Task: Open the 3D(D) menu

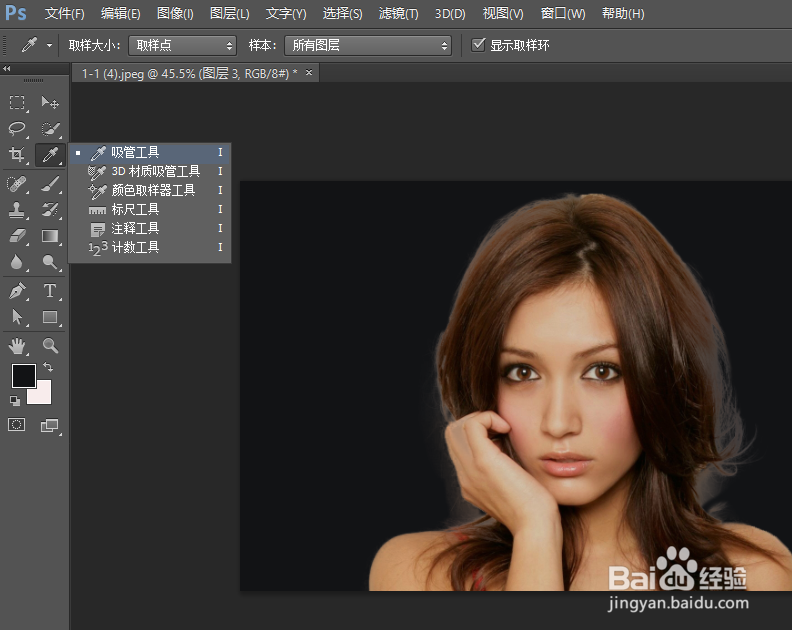Action: (450, 14)
